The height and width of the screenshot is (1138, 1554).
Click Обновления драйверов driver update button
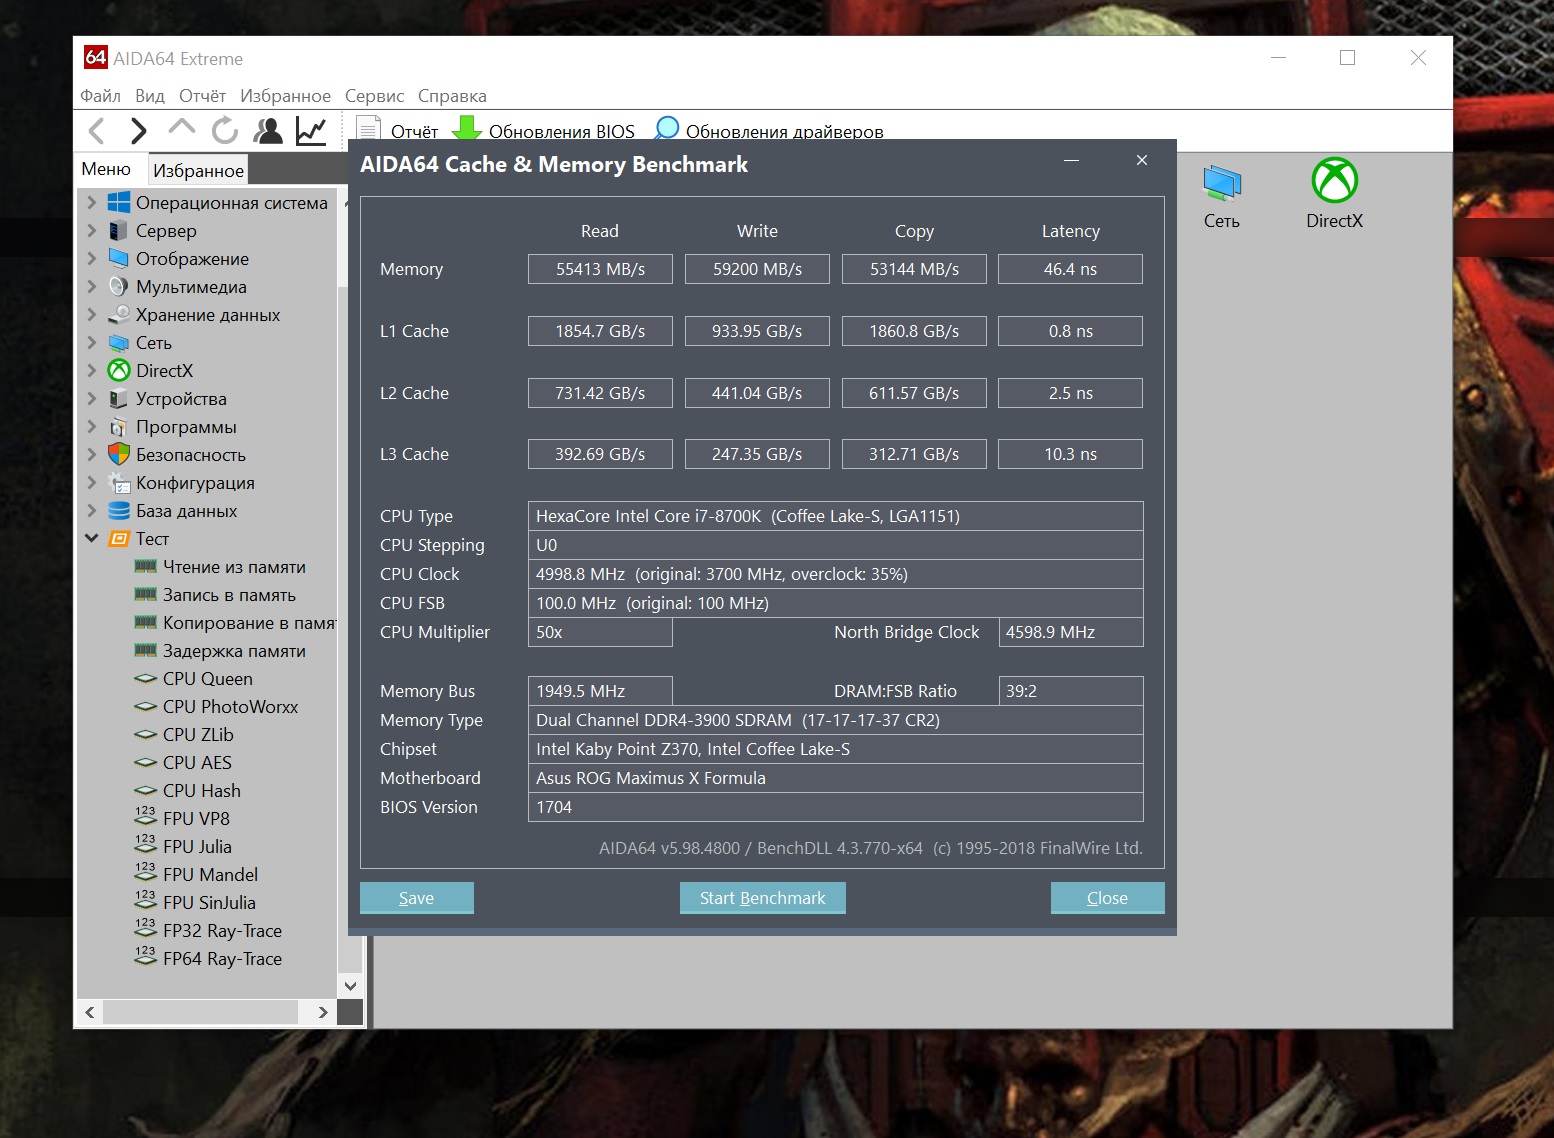click(x=769, y=131)
